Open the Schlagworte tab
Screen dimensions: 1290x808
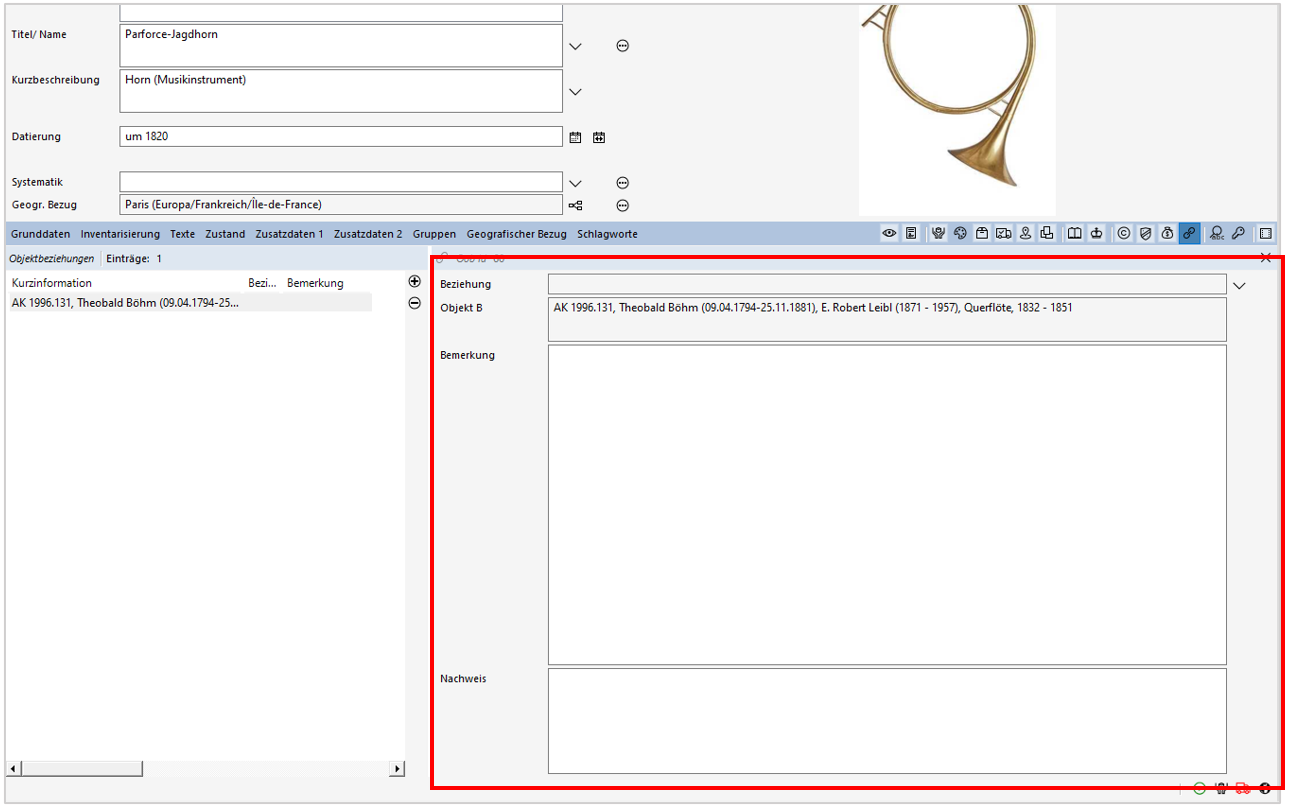(607, 233)
